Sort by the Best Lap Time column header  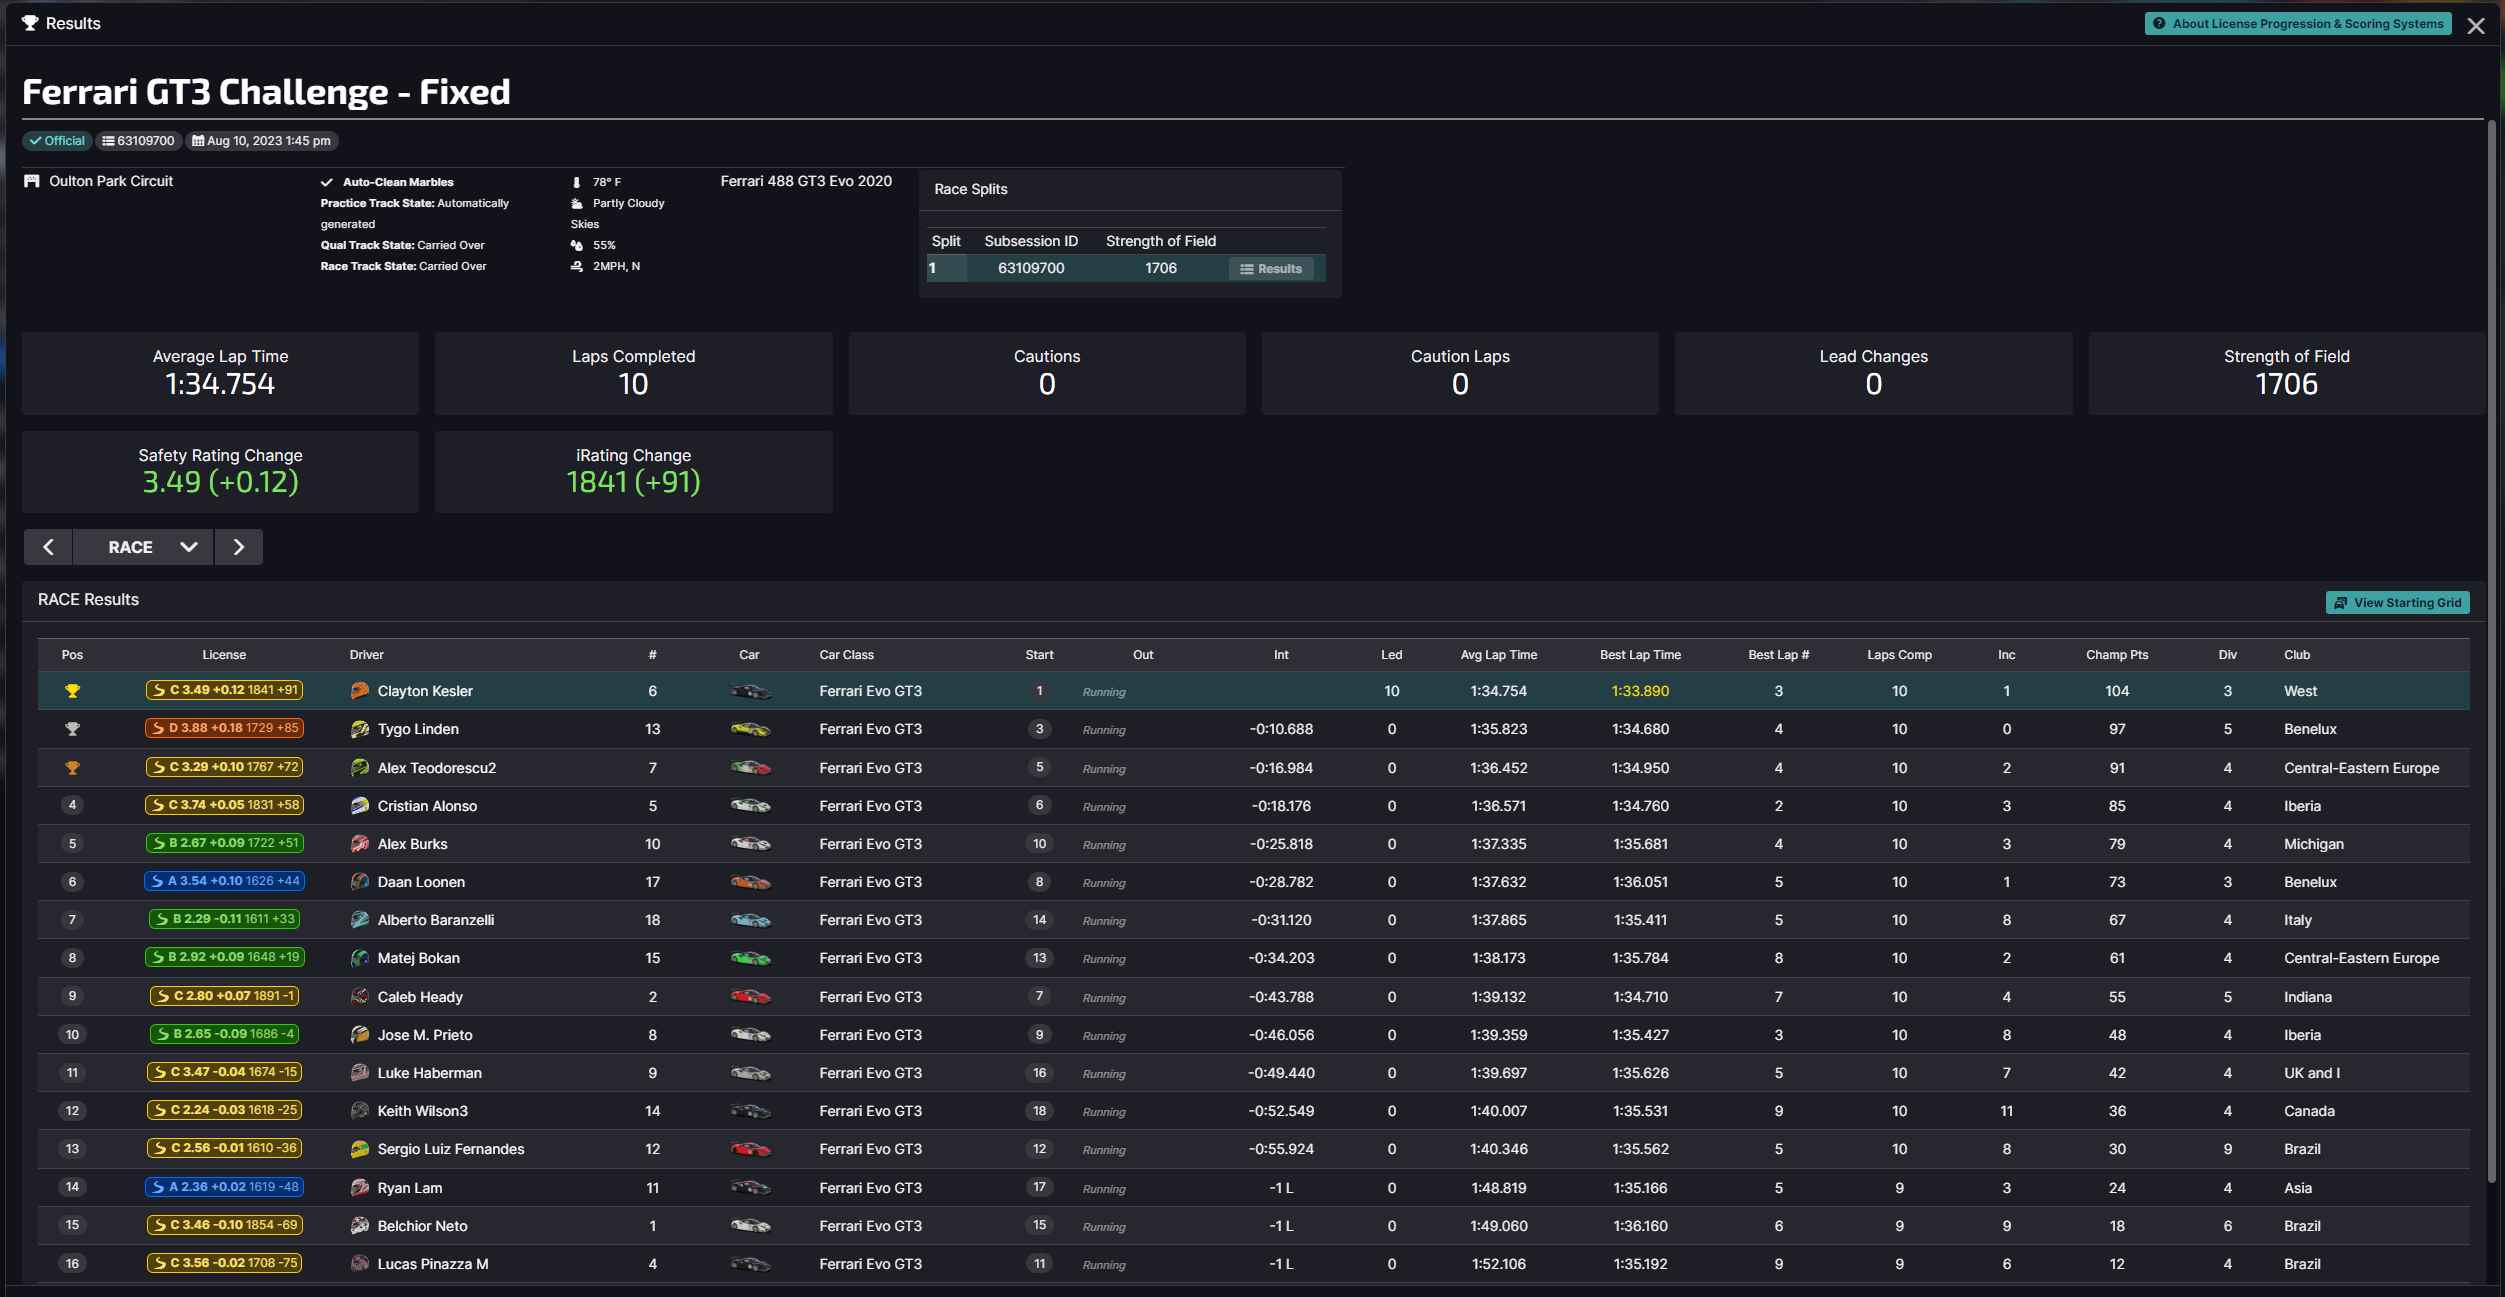[x=1640, y=655]
